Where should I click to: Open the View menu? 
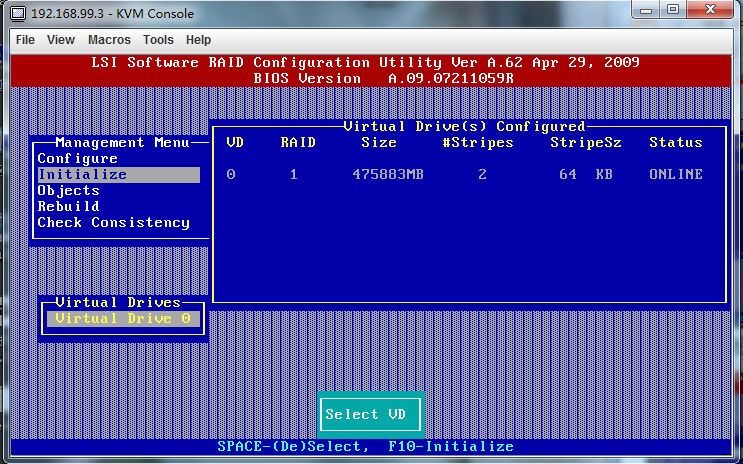pos(61,40)
